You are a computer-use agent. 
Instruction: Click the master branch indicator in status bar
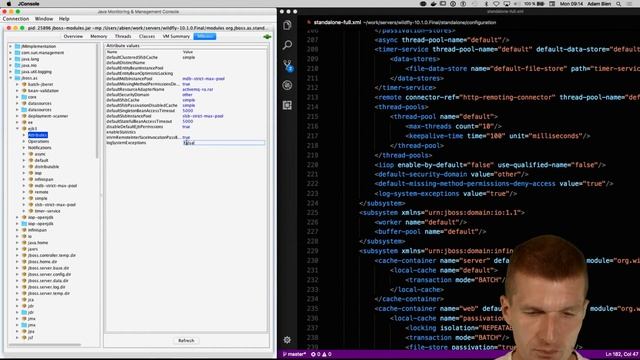tap(294, 354)
